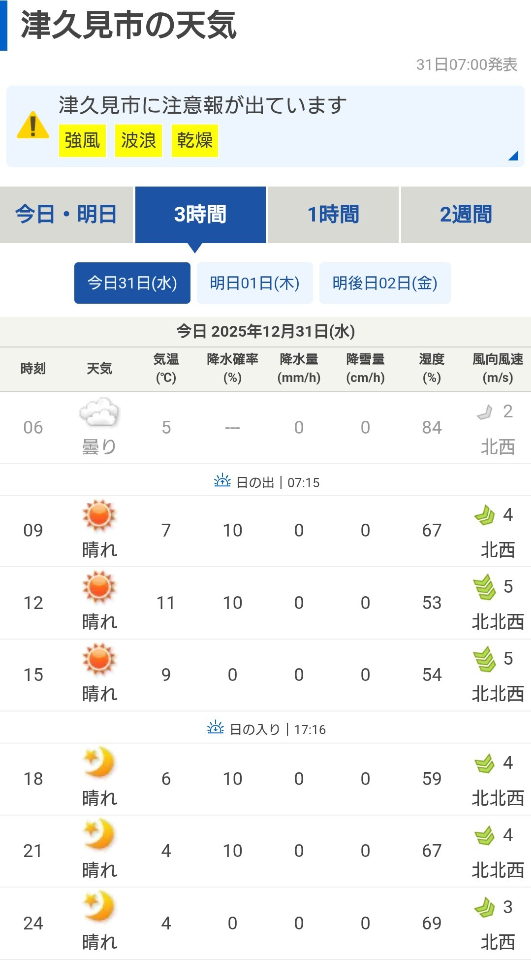Switch to 明日01日(木) forecast
Image resolution: width=531 pixels, height=960 pixels.
[x=255, y=283]
